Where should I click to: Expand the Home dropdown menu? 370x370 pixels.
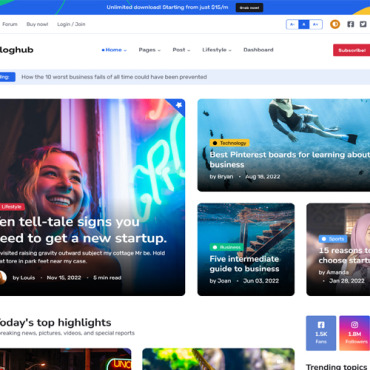tap(114, 50)
